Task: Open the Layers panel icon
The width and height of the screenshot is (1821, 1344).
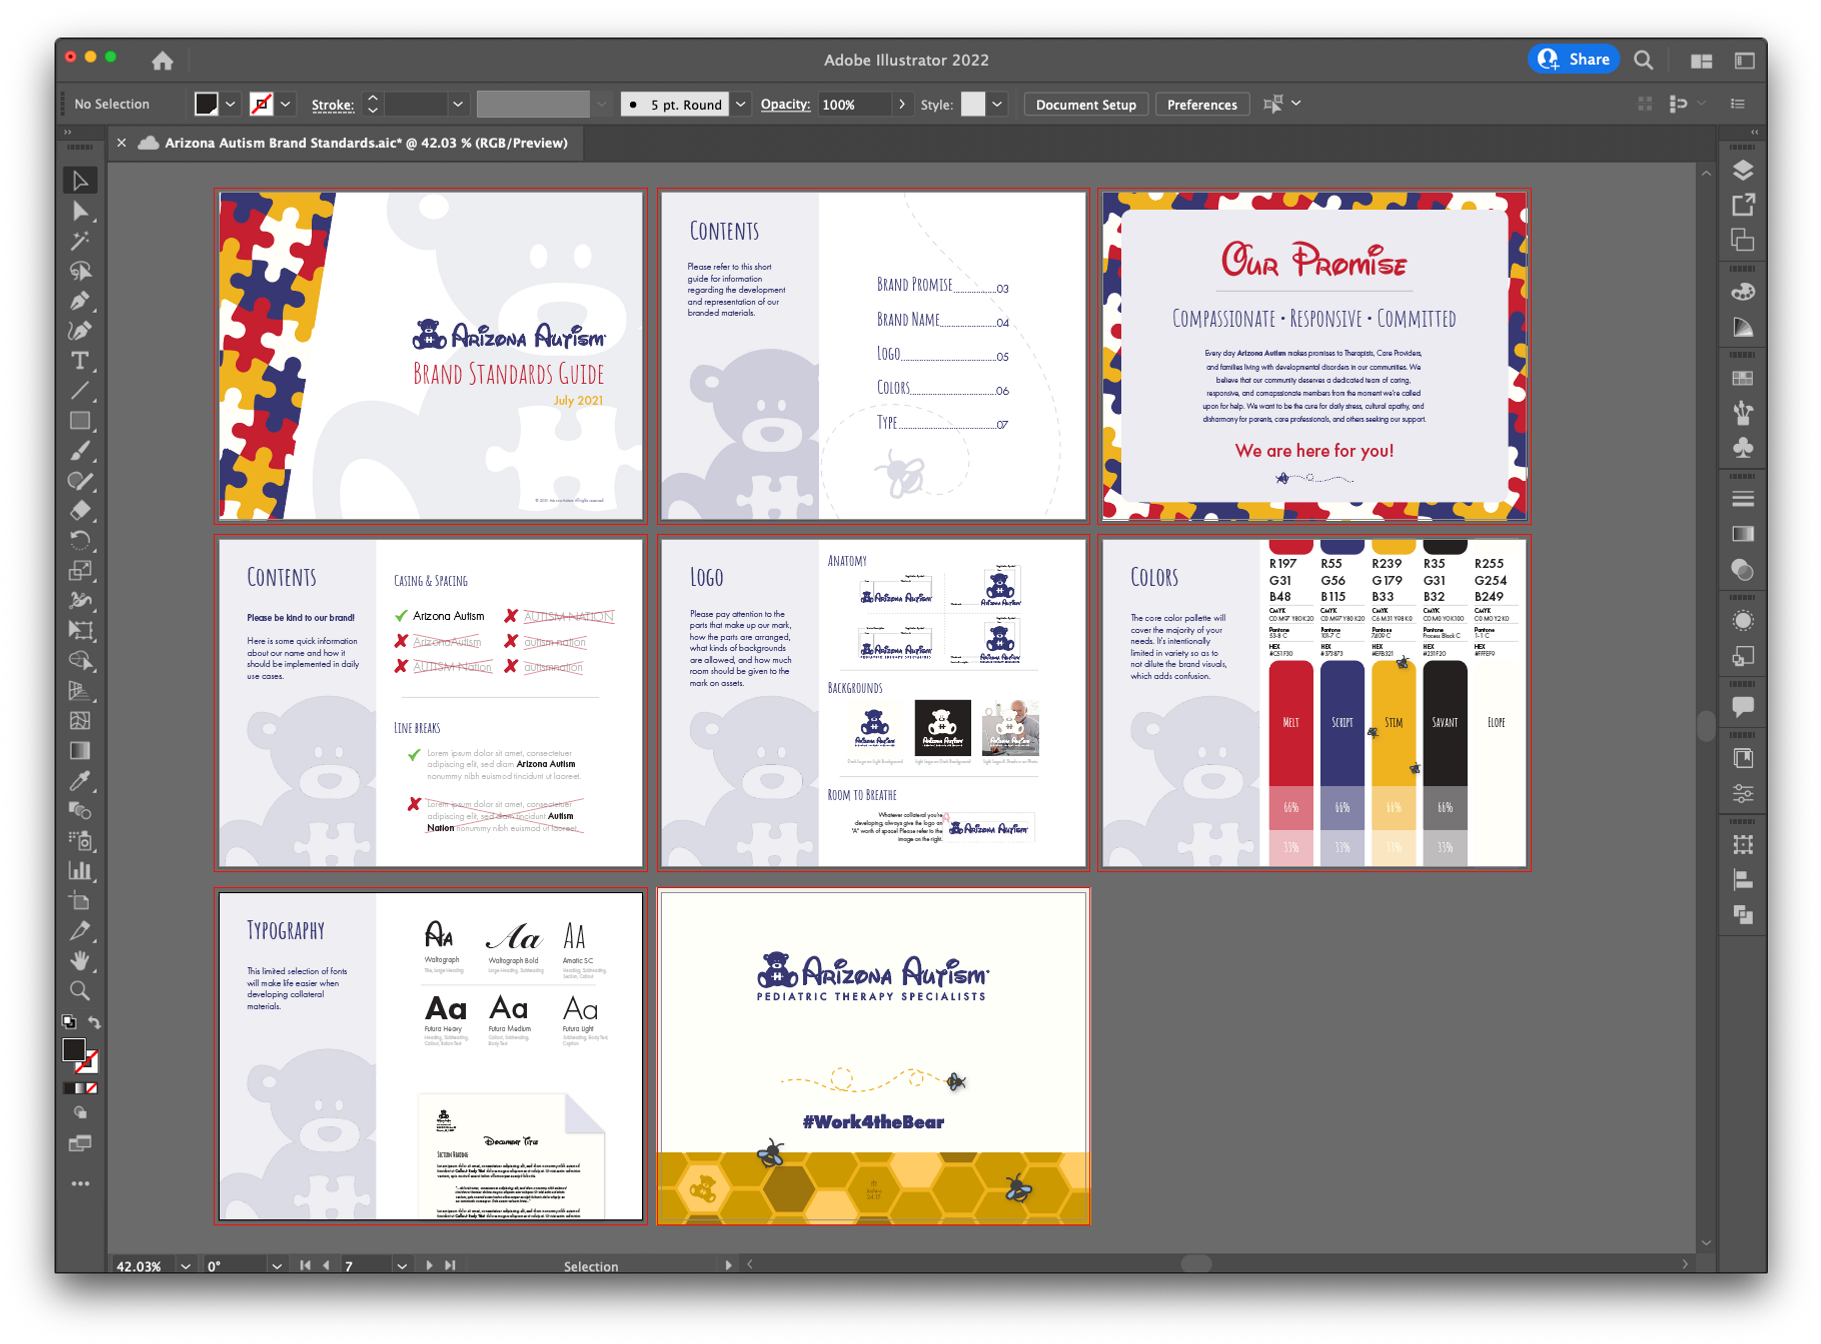Action: click(1743, 171)
